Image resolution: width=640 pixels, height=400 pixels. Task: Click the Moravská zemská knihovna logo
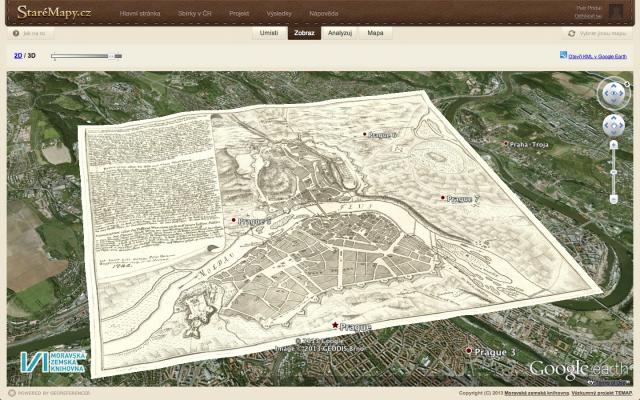click(x=53, y=363)
